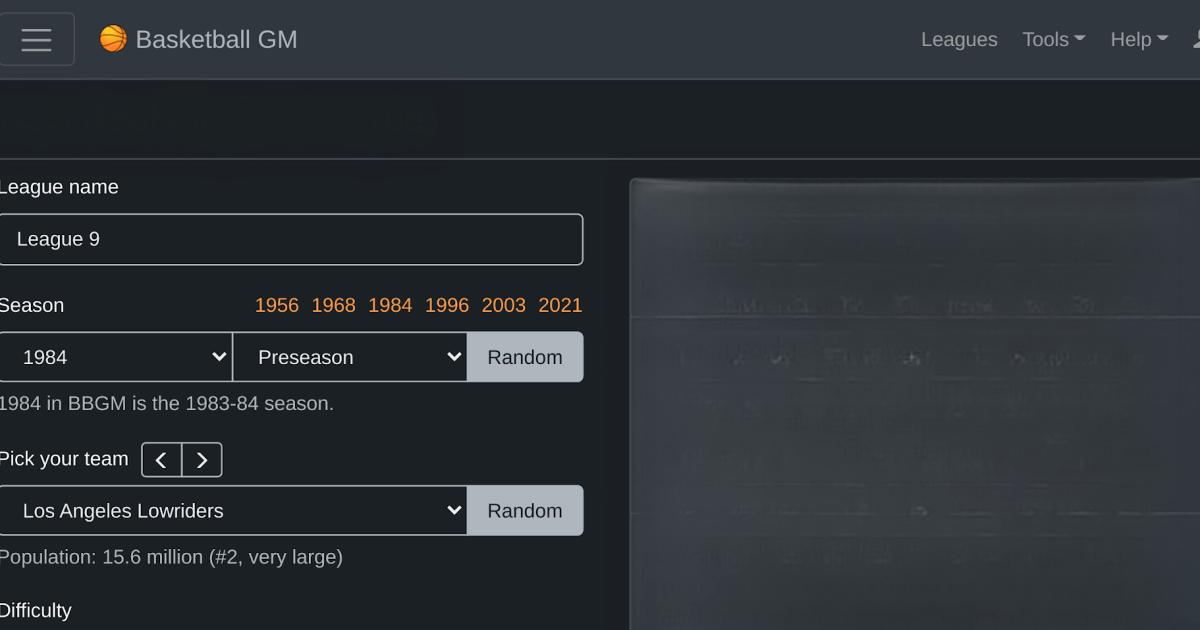Viewport: 1200px width, 630px height.
Task: Go to previous team with left arrow
Action: tap(162, 460)
